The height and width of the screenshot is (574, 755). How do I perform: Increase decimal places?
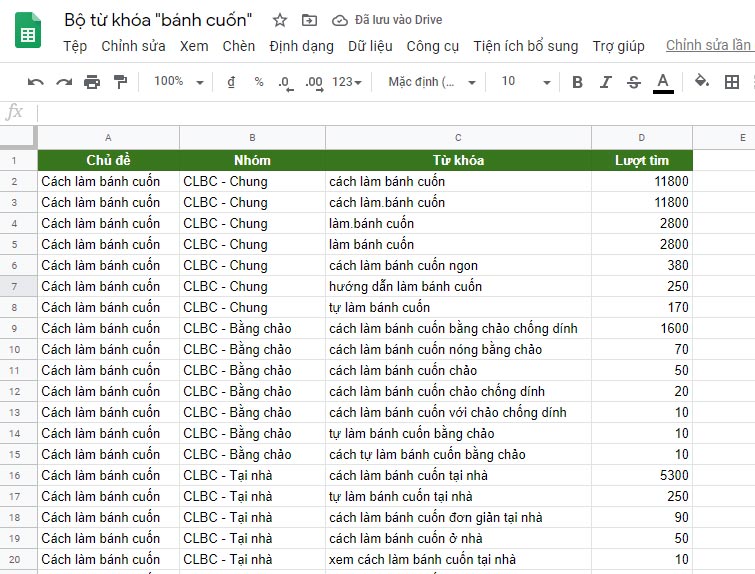[x=314, y=83]
